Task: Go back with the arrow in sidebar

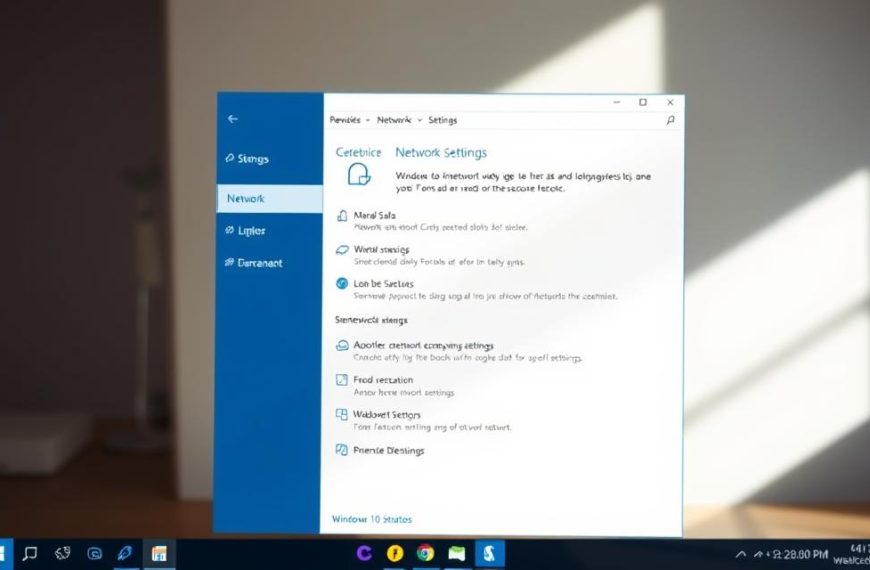Action: pyautogui.click(x=232, y=119)
